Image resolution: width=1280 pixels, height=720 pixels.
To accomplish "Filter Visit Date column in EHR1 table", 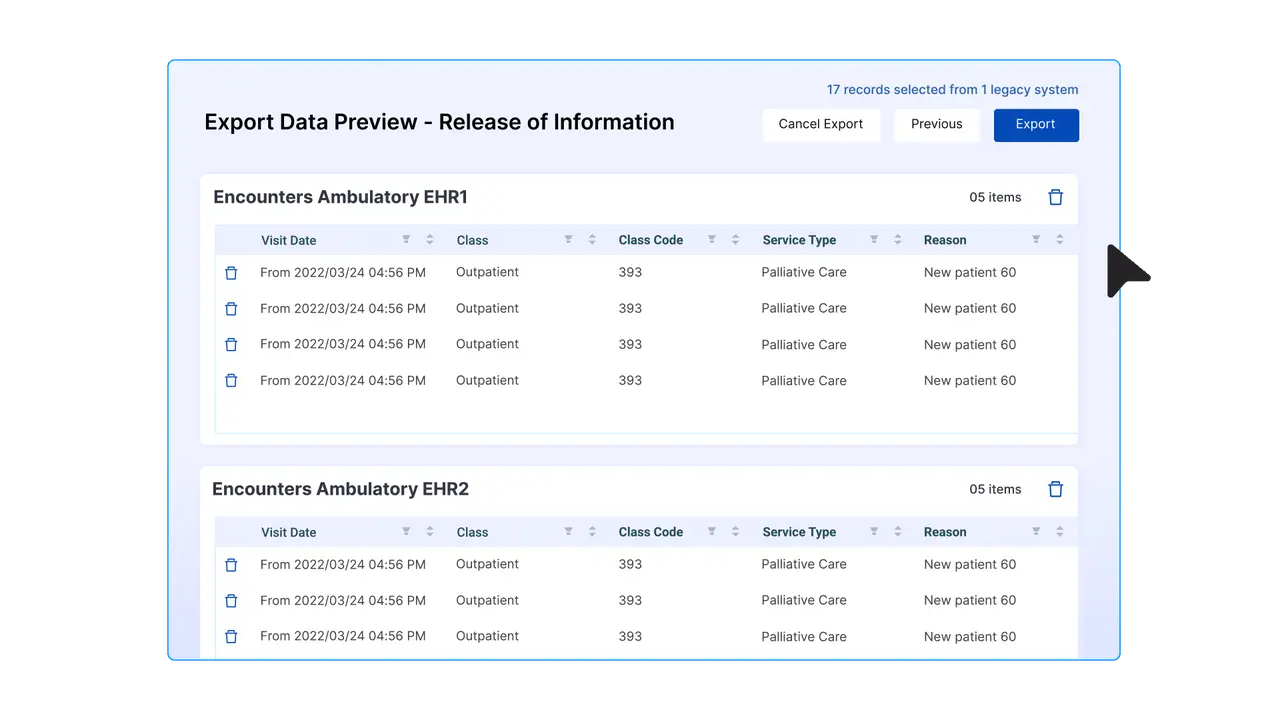I will coord(406,240).
